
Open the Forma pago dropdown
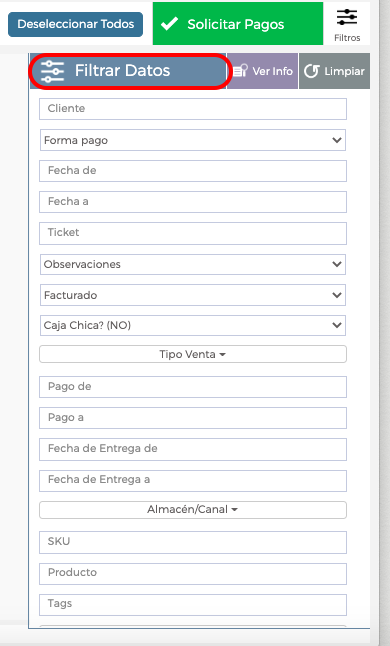coord(193,140)
